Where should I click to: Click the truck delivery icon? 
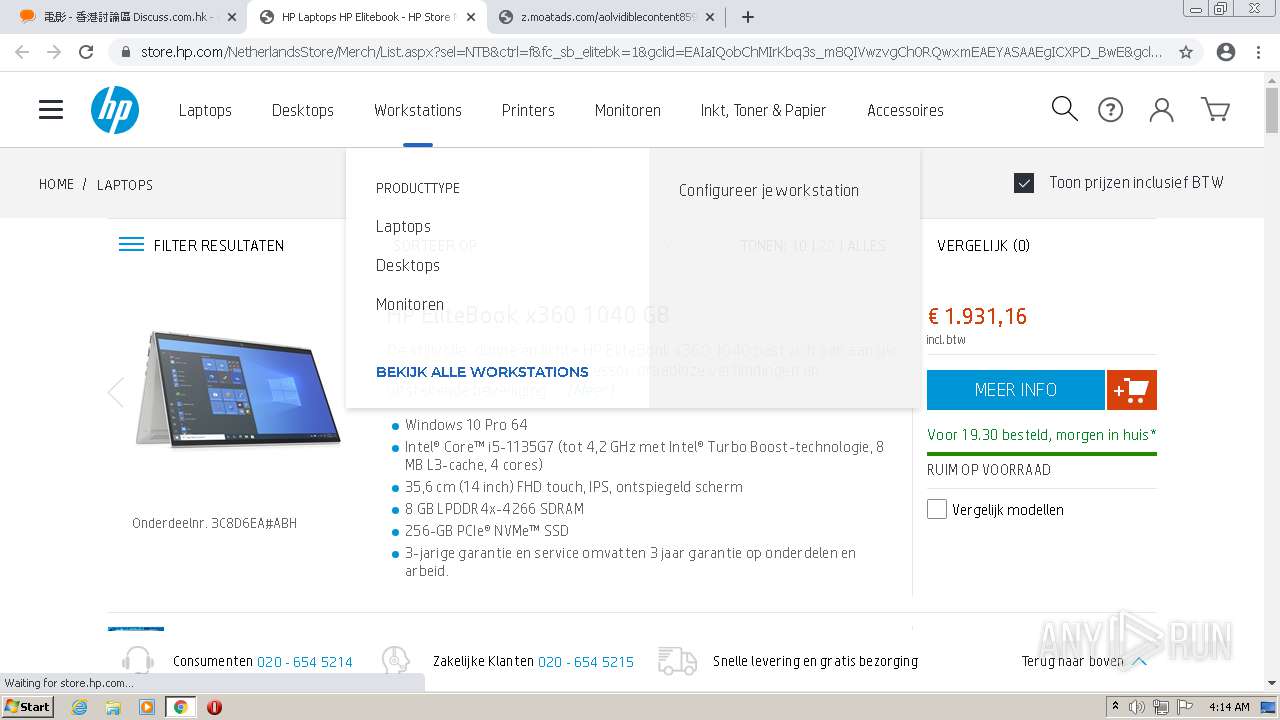point(677,661)
